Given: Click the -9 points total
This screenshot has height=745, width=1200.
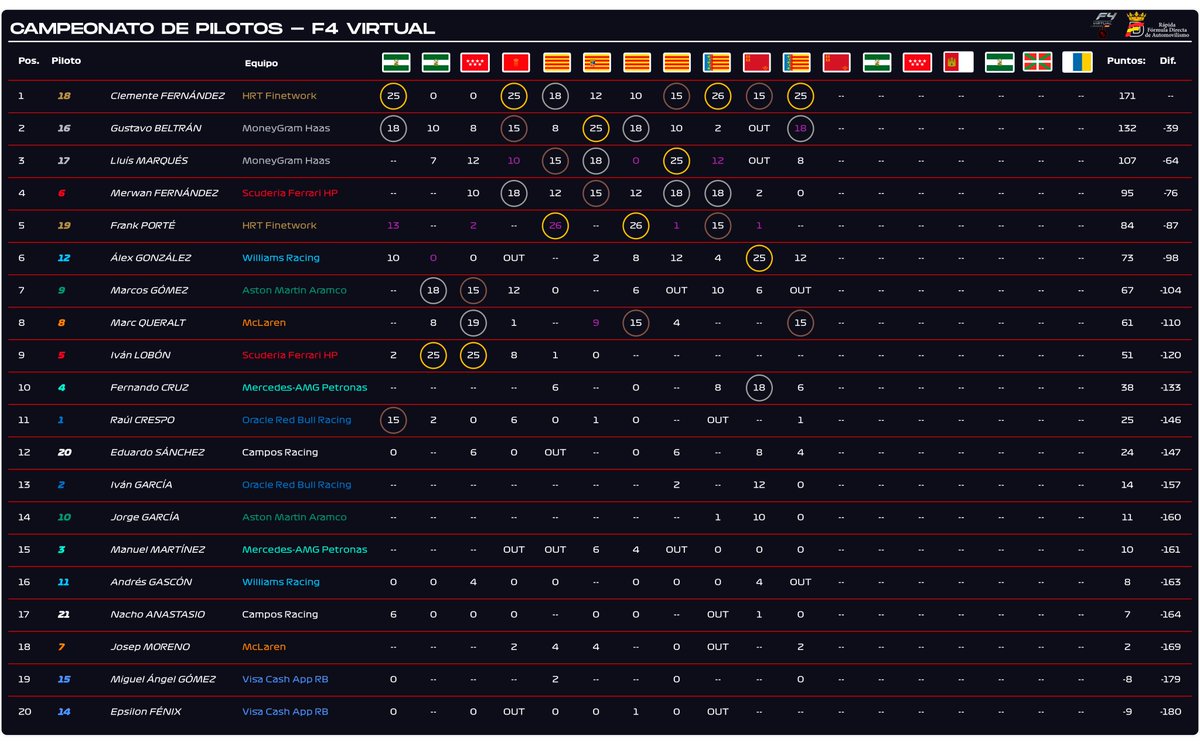Looking at the screenshot, I should click(1128, 712).
